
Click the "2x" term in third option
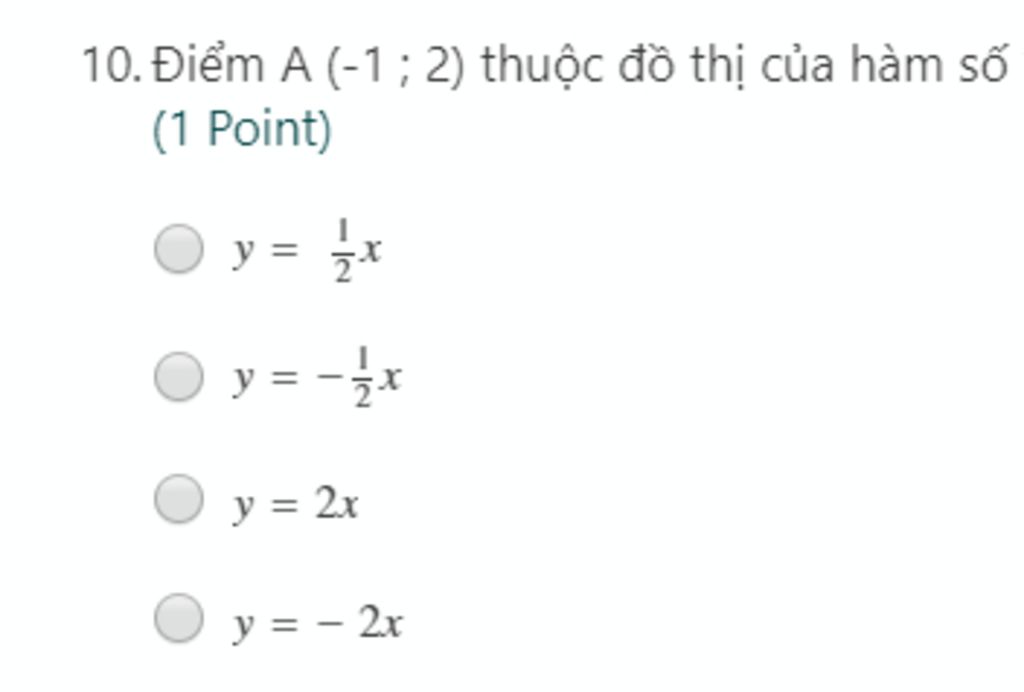click(x=337, y=506)
